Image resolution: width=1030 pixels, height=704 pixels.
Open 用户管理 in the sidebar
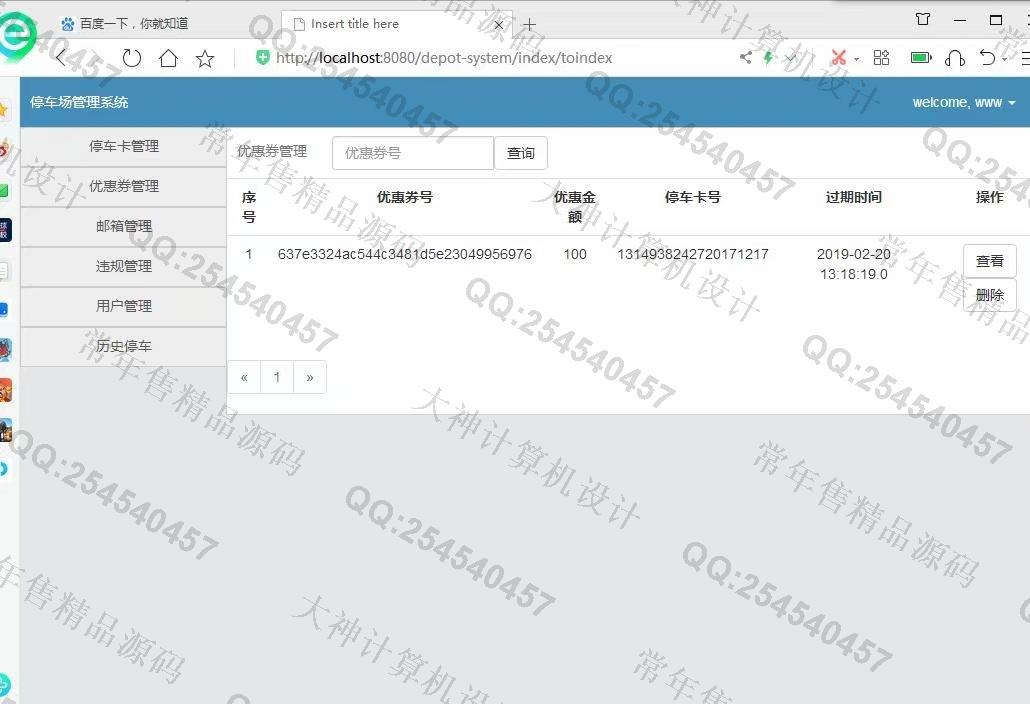(x=123, y=307)
